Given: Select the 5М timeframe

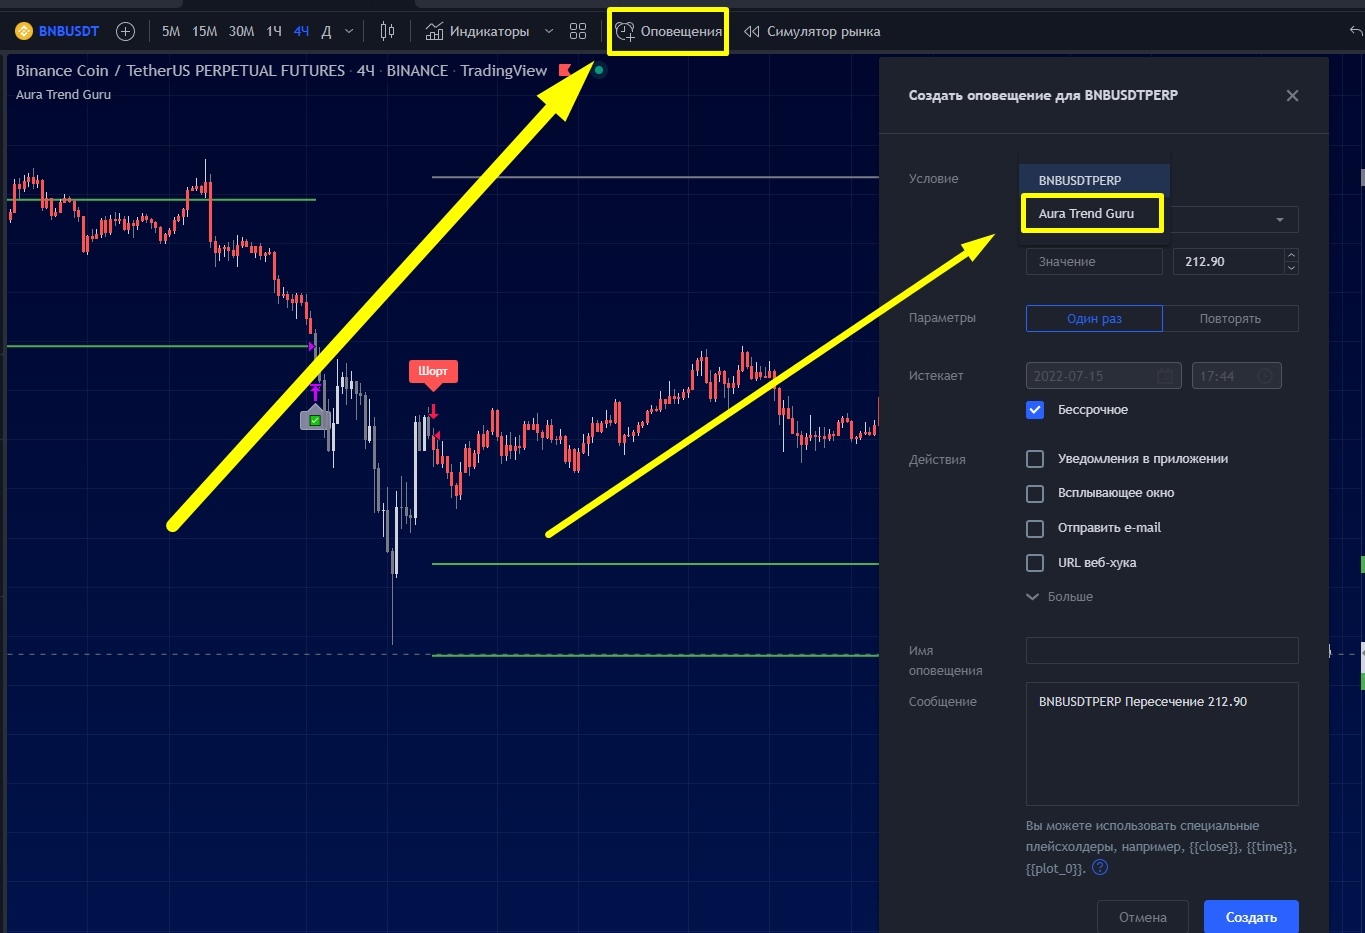Looking at the screenshot, I should coord(171,31).
